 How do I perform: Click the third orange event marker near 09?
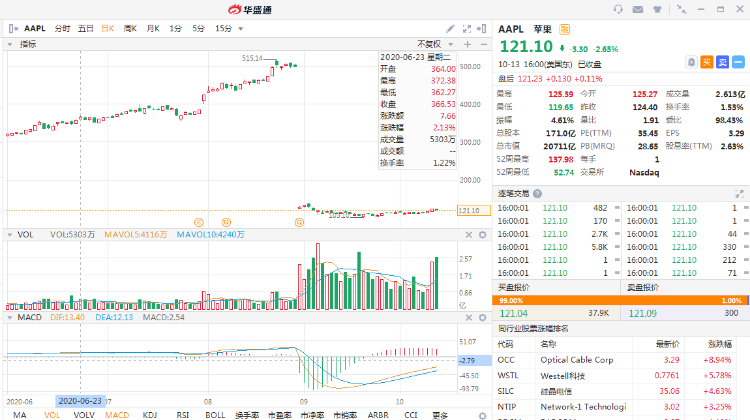[299, 222]
